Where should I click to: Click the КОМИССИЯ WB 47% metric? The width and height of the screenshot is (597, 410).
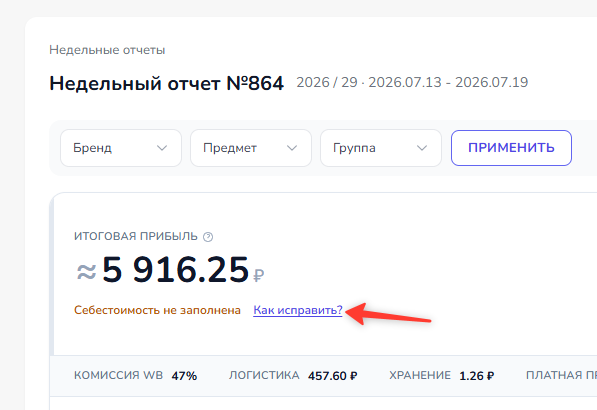(136, 376)
